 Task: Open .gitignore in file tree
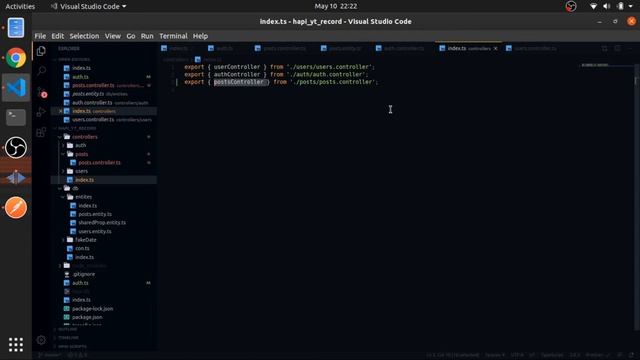coord(84,274)
